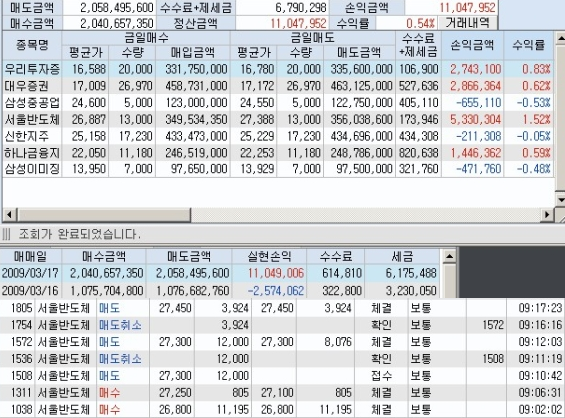Click commission value 614,810
This screenshot has height=418, width=565.
pos(342,273)
